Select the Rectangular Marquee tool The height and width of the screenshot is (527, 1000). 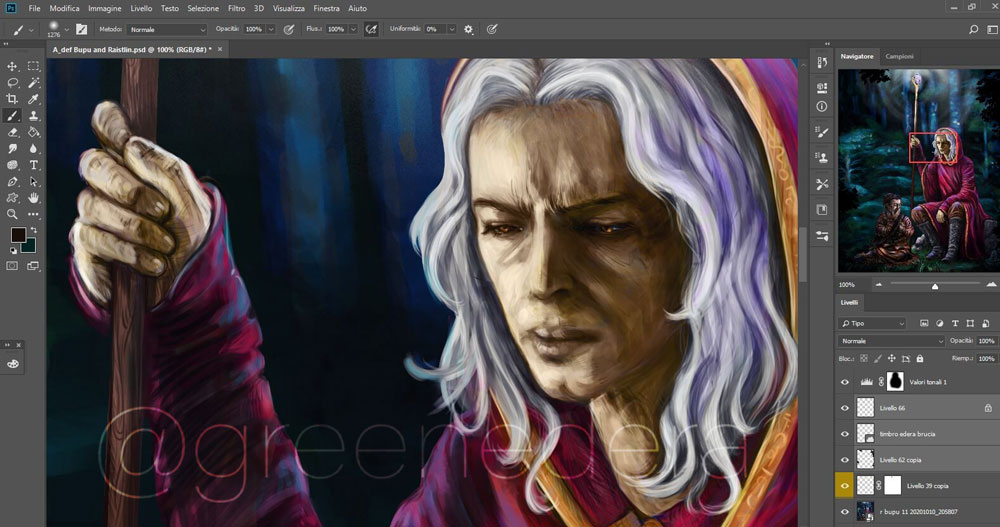(x=33, y=66)
